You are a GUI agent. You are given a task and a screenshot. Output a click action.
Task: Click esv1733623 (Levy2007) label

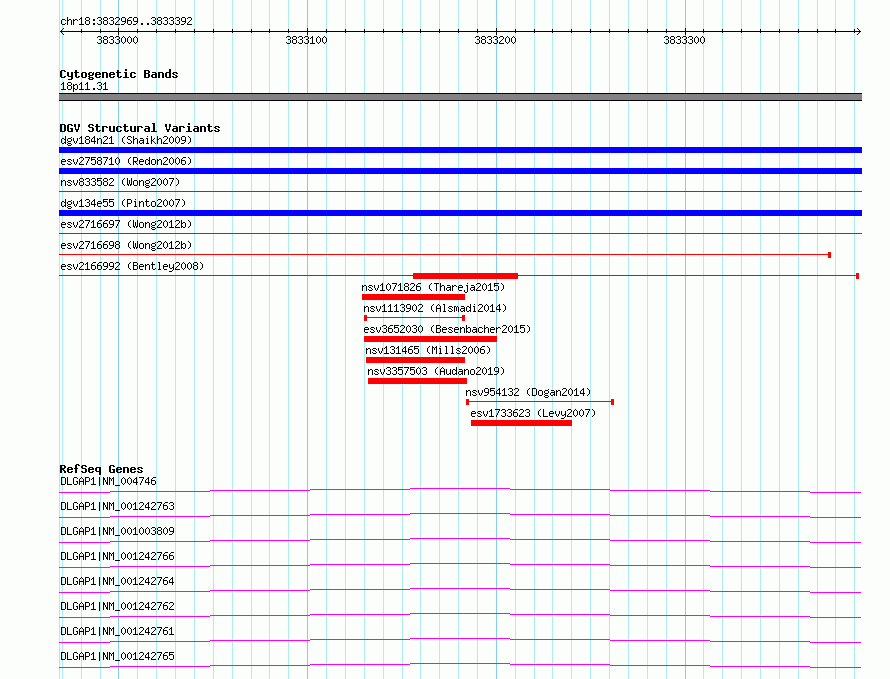tap(533, 413)
